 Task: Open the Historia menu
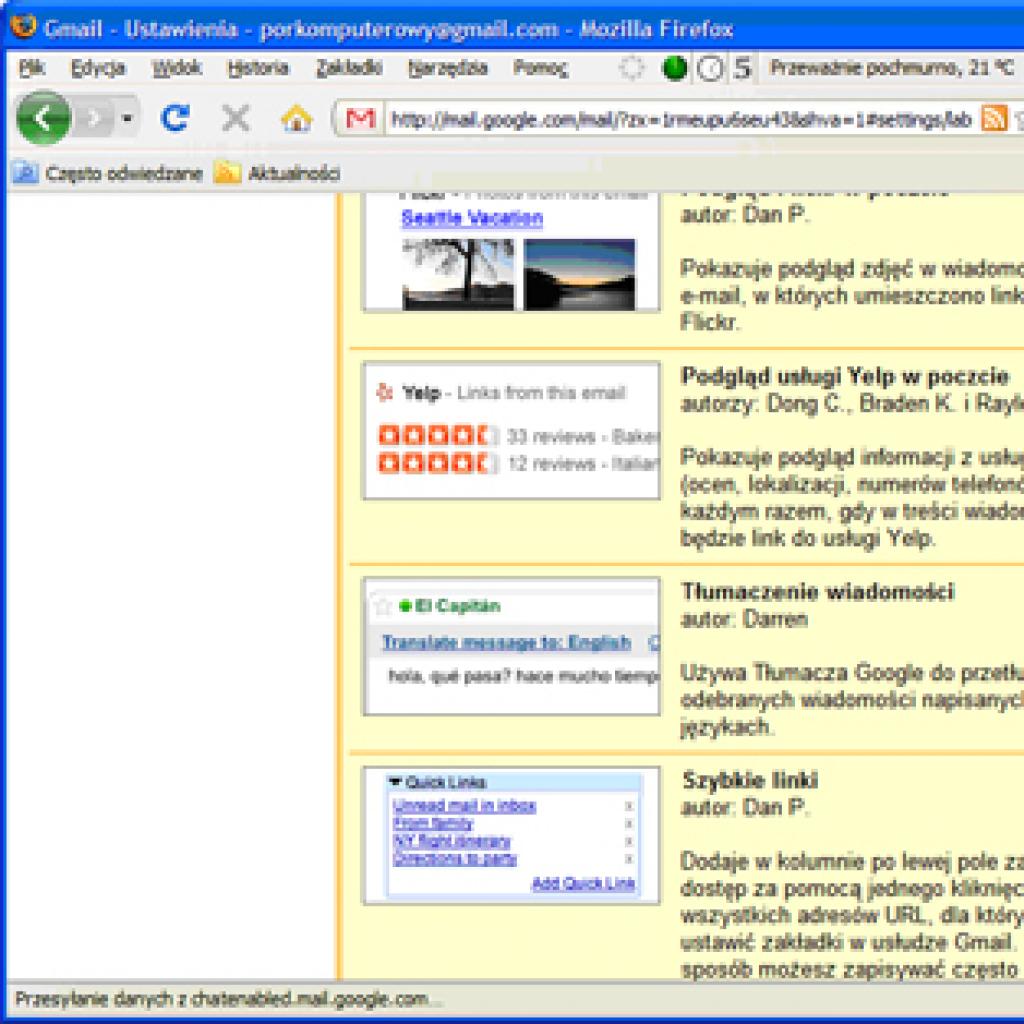(258, 68)
